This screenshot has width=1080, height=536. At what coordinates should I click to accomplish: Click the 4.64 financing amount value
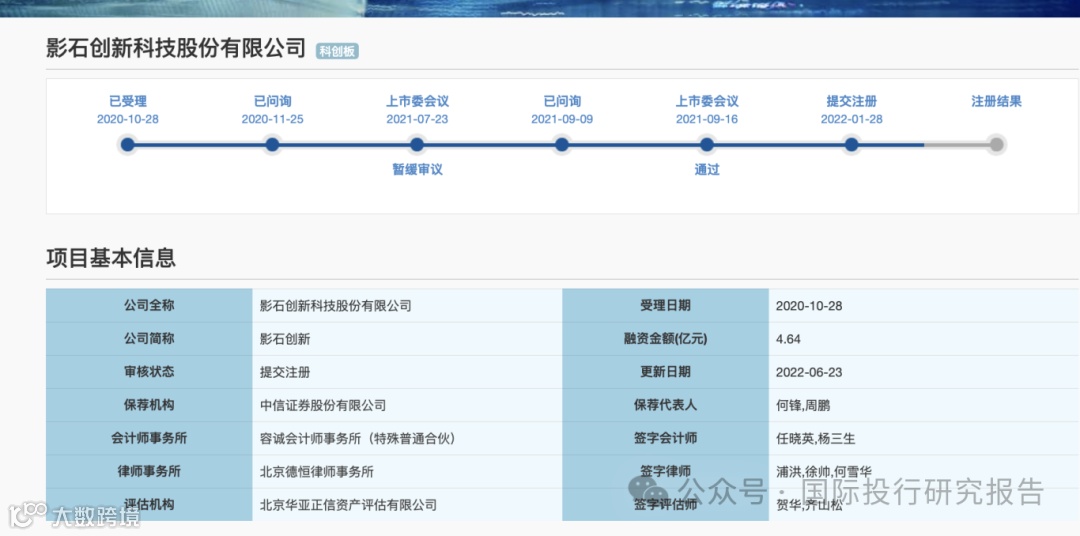click(788, 339)
